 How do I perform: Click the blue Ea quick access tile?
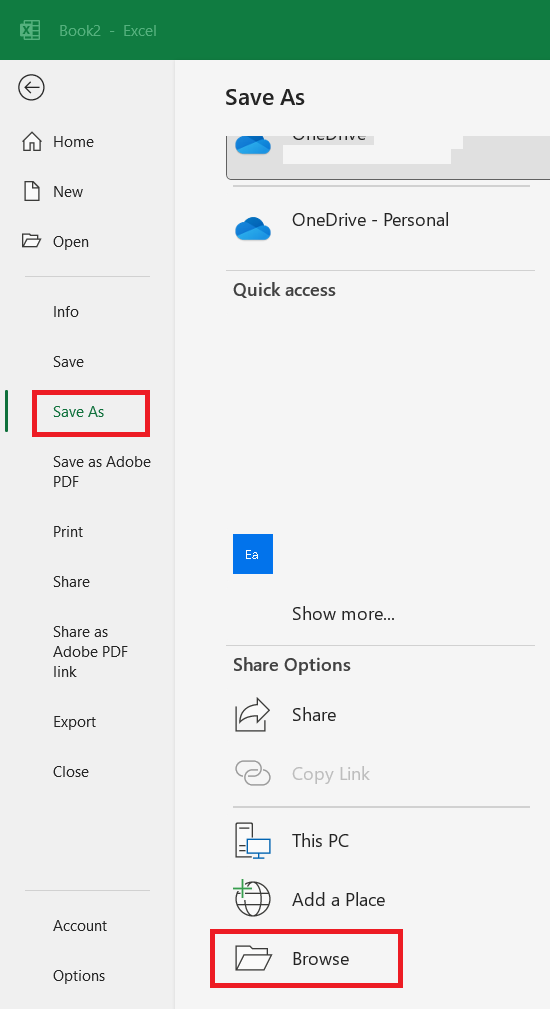pos(253,553)
